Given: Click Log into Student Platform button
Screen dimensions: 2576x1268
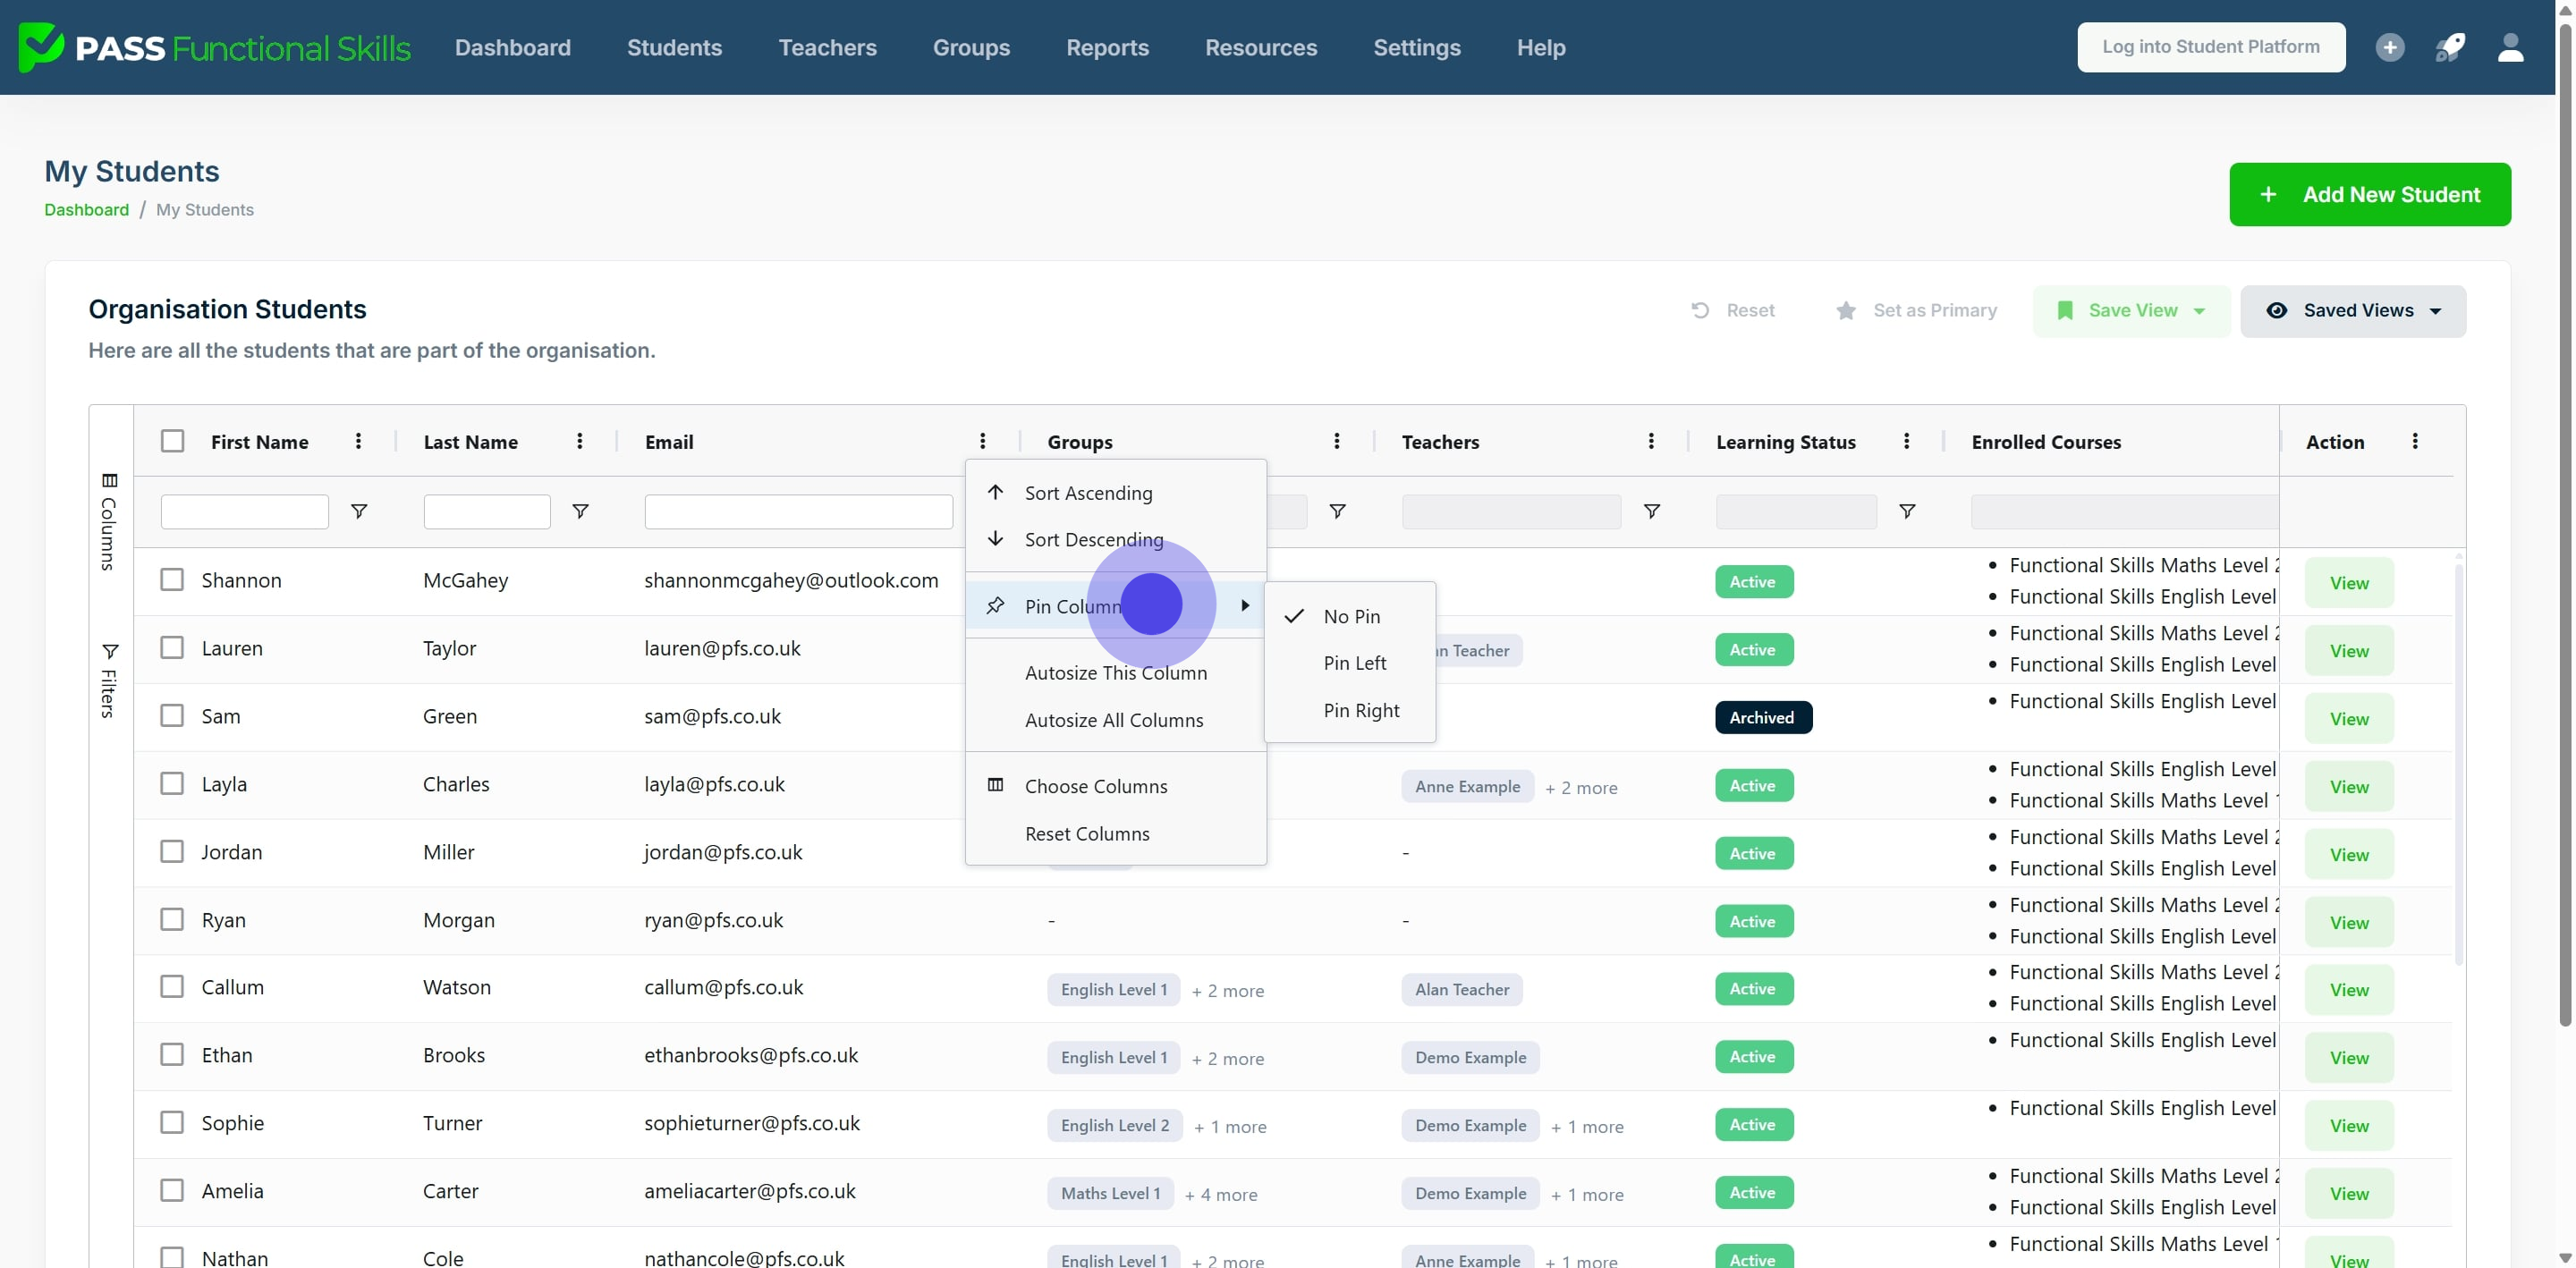Looking at the screenshot, I should [x=2211, y=47].
